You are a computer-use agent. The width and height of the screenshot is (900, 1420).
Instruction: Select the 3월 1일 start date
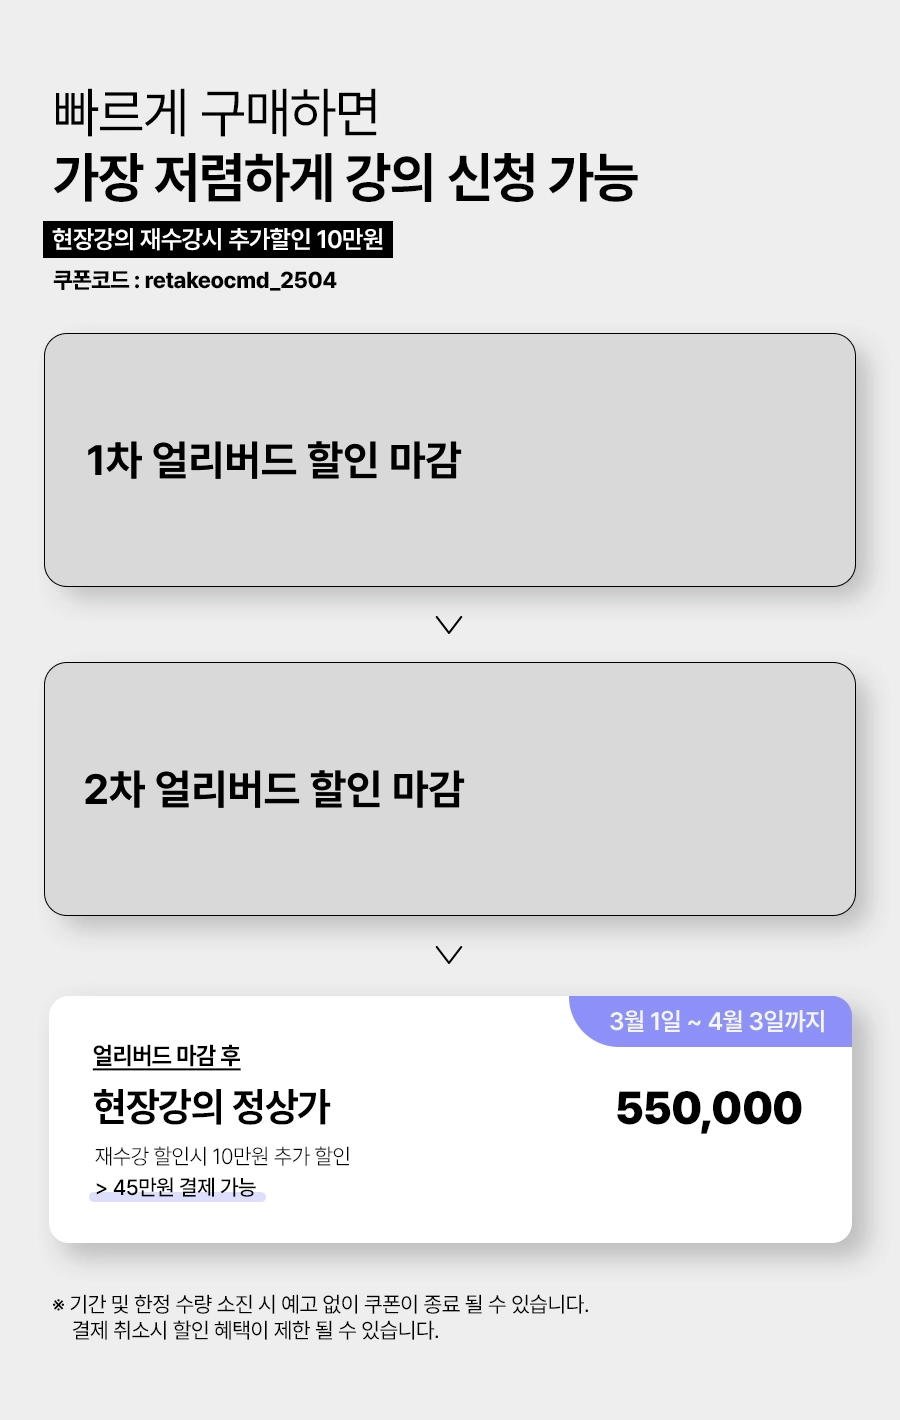coord(645,1022)
